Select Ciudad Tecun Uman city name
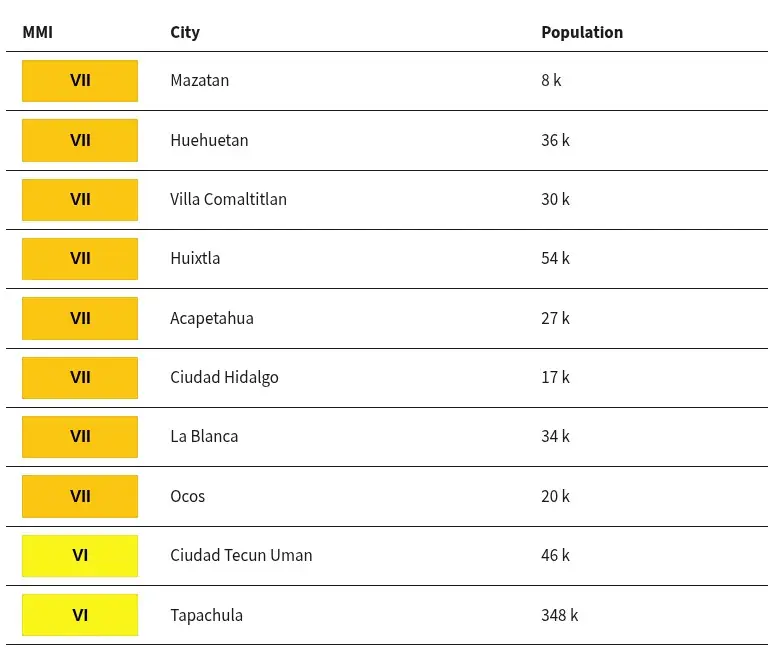The image size is (773, 661). [x=241, y=556]
